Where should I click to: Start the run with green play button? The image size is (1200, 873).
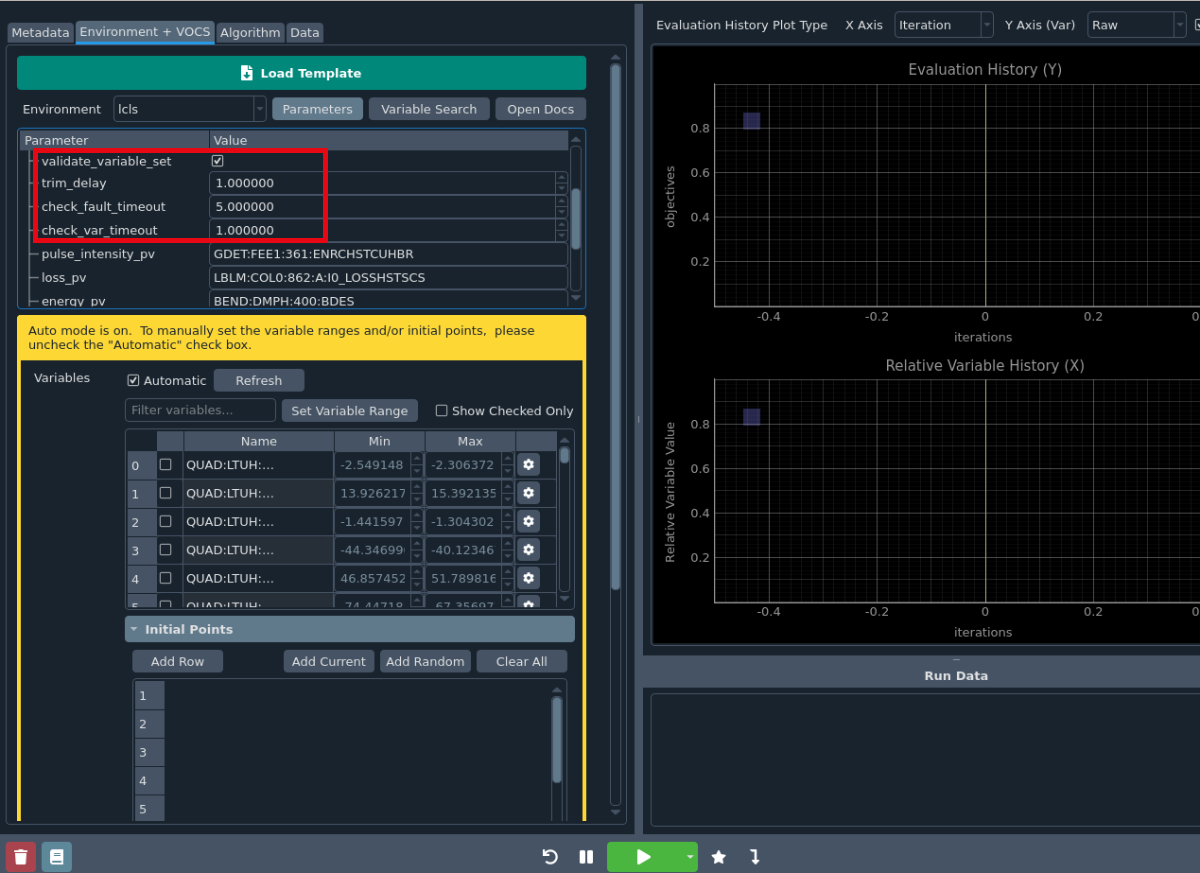coord(643,857)
